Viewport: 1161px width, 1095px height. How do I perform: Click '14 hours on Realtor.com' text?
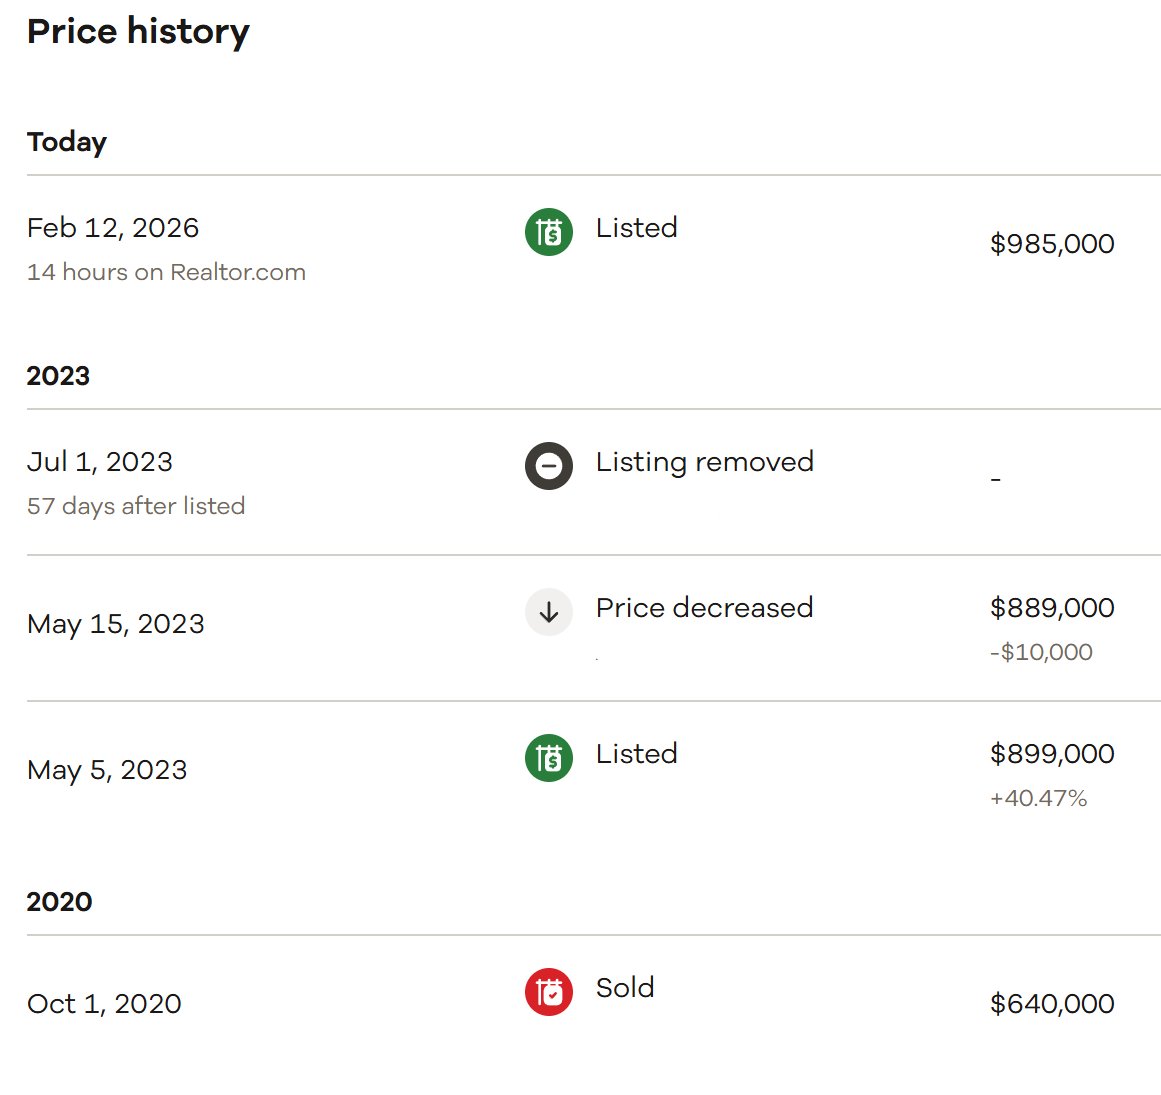point(166,272)
